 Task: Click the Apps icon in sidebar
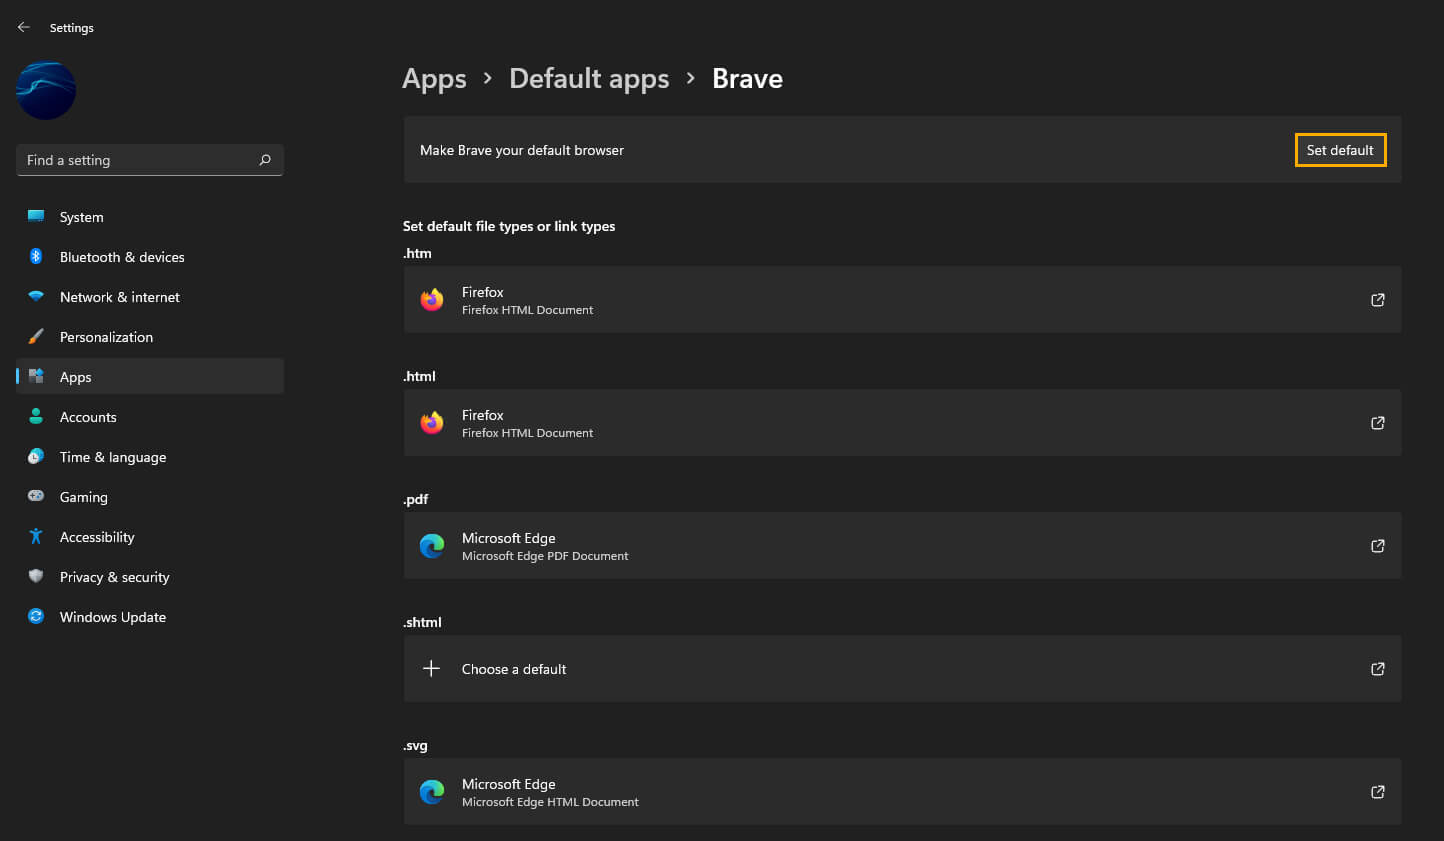36,376
